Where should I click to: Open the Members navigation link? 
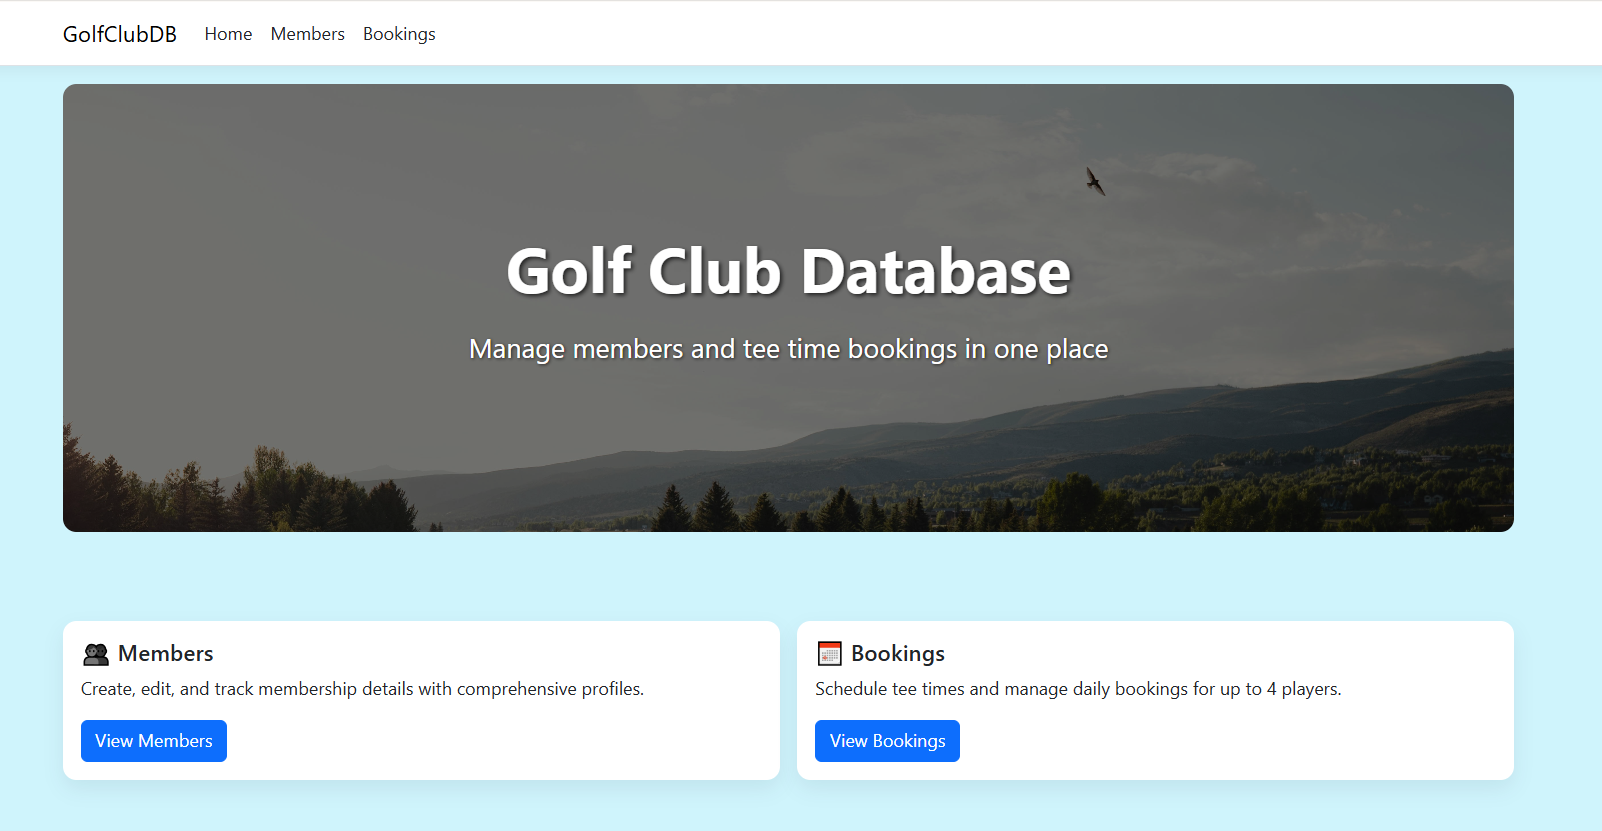(x=308, y=34)
